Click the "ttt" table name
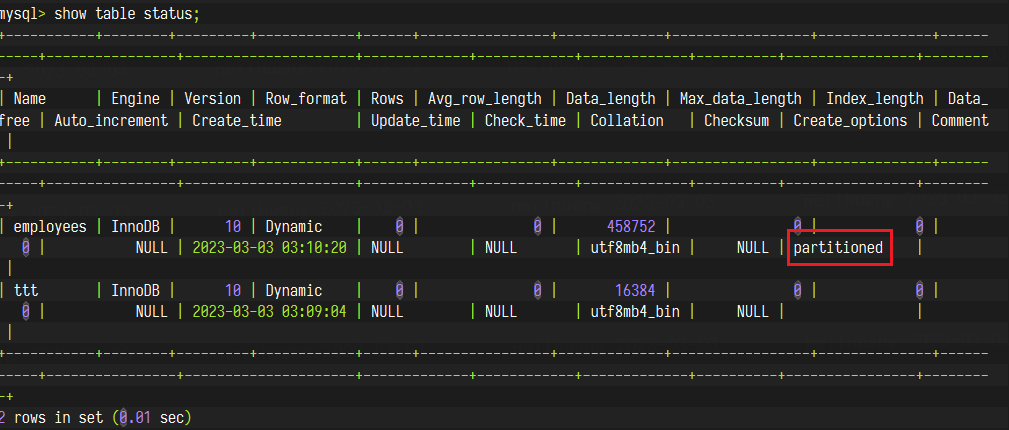The width and height of the screenshot is (1009, 430). pyautogui.click(x=26, y=290)
